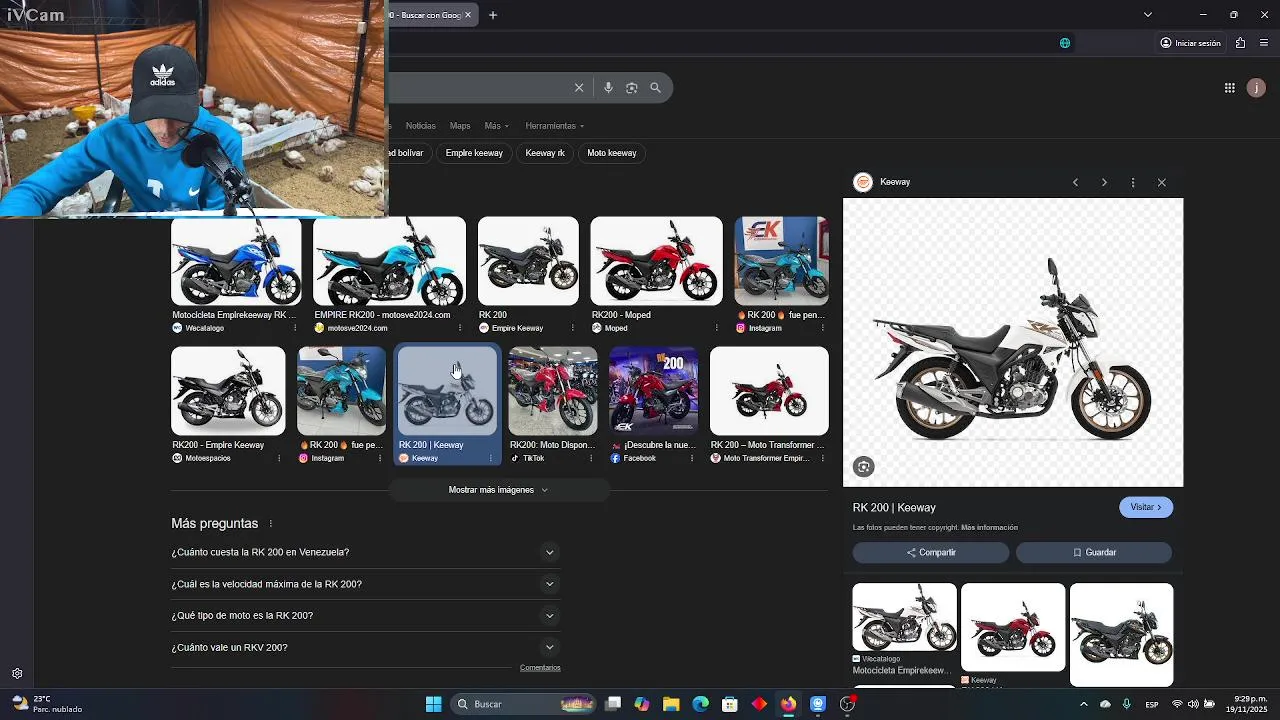The width and height of the screenshot is (1280, 720).
Task: Open blue Motocicleta Empirekeeway RK thumbnail
Action: click(236, 261)
